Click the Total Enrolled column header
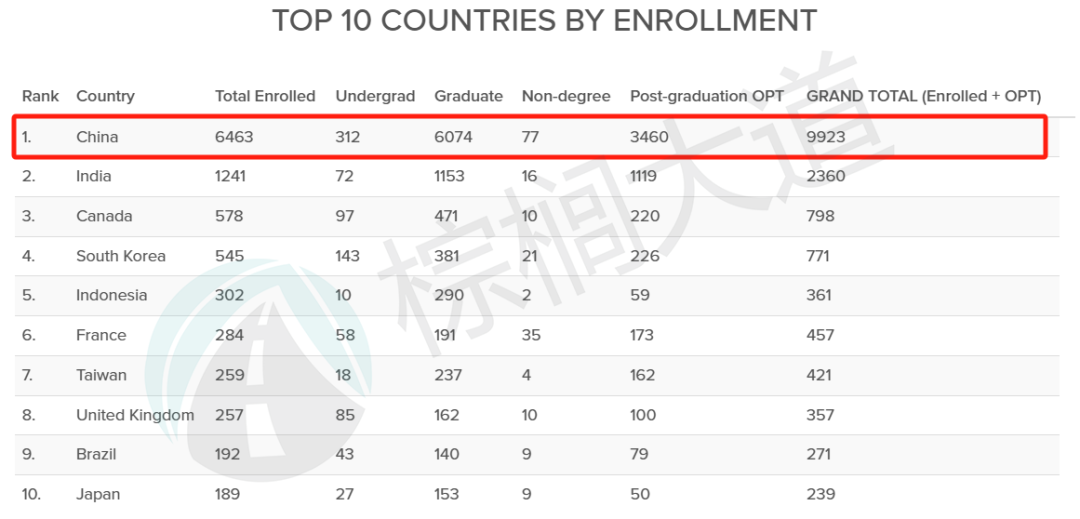 (265, 96)
